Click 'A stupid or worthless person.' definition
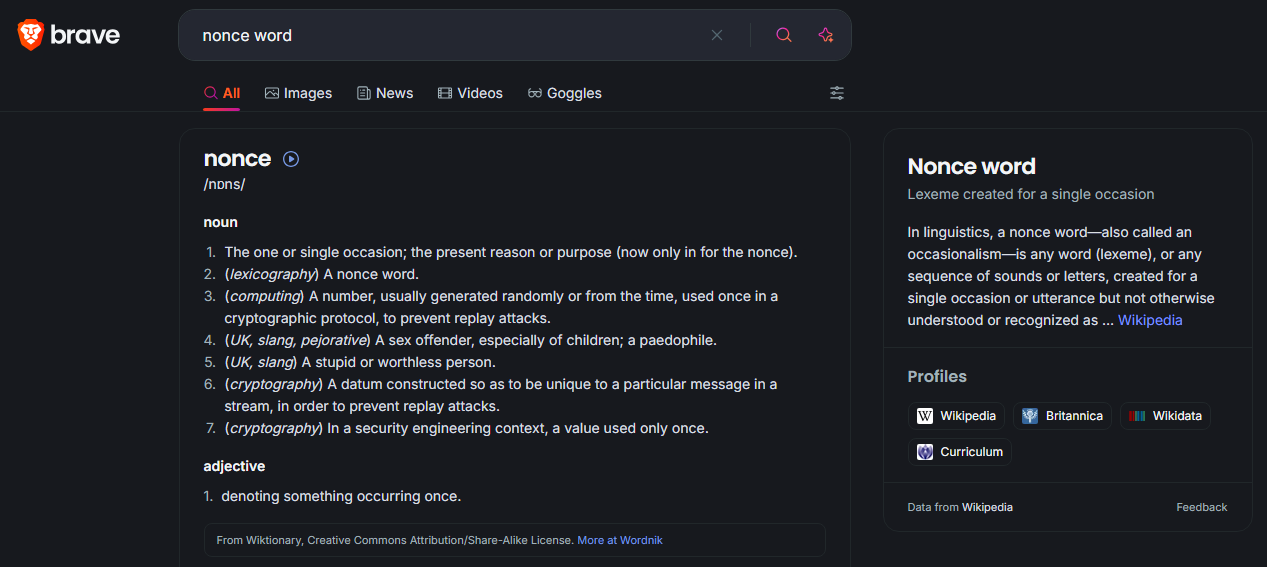 [x=399, y=362]
